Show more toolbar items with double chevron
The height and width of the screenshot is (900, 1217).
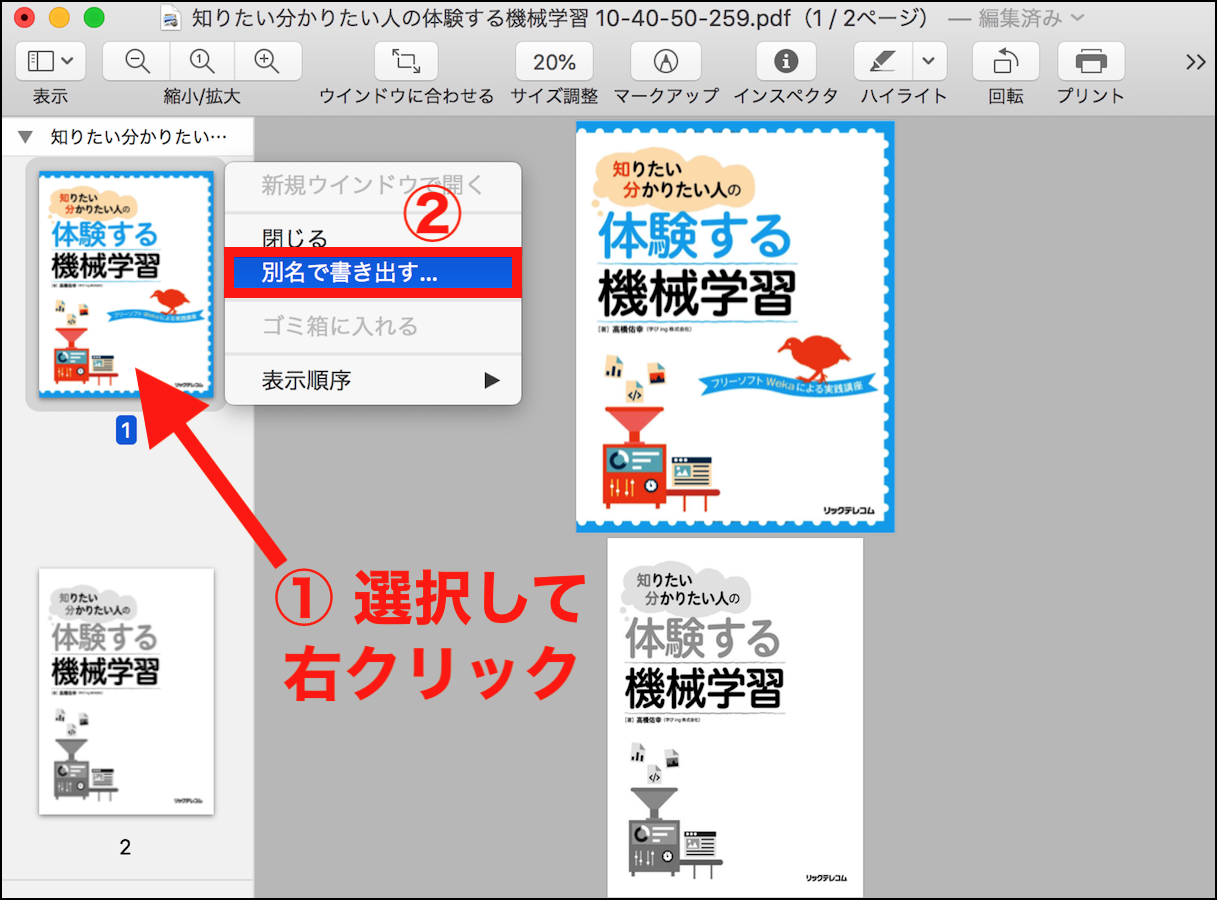(x=1195, y=62)
